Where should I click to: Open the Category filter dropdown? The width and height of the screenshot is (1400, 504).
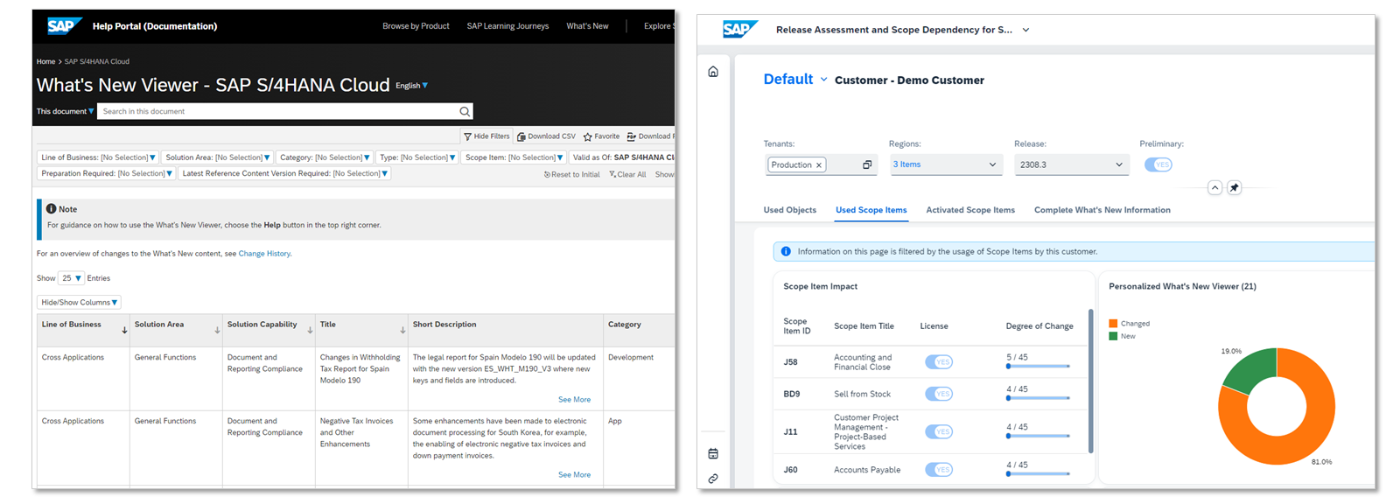pyautogui.click(x=325, y=158)
